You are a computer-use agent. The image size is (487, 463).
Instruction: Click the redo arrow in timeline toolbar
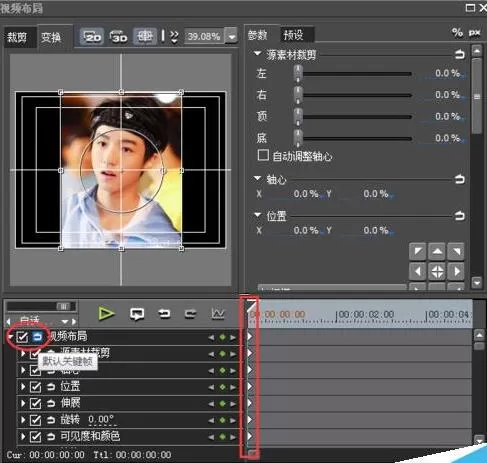(191, 314)
